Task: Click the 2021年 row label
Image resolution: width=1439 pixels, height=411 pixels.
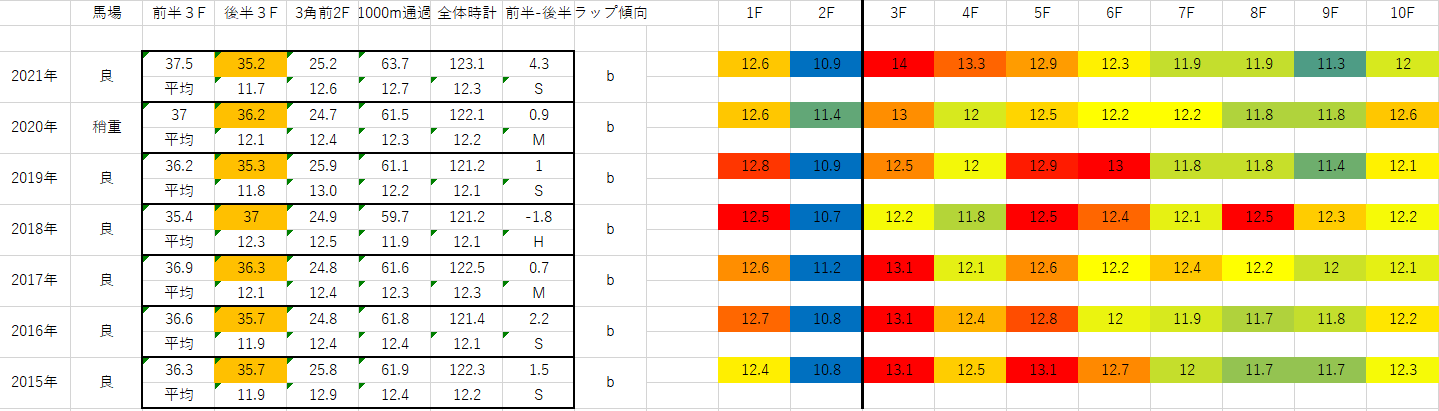Action: point(35,76)
